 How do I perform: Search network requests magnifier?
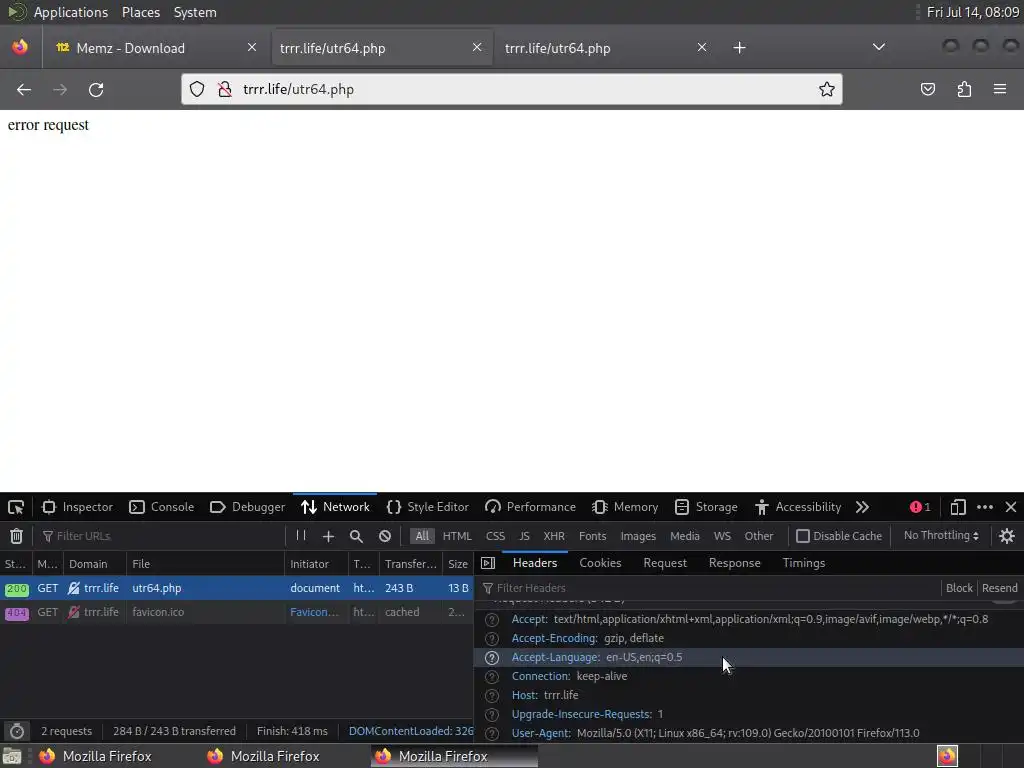tap(356, 536)
